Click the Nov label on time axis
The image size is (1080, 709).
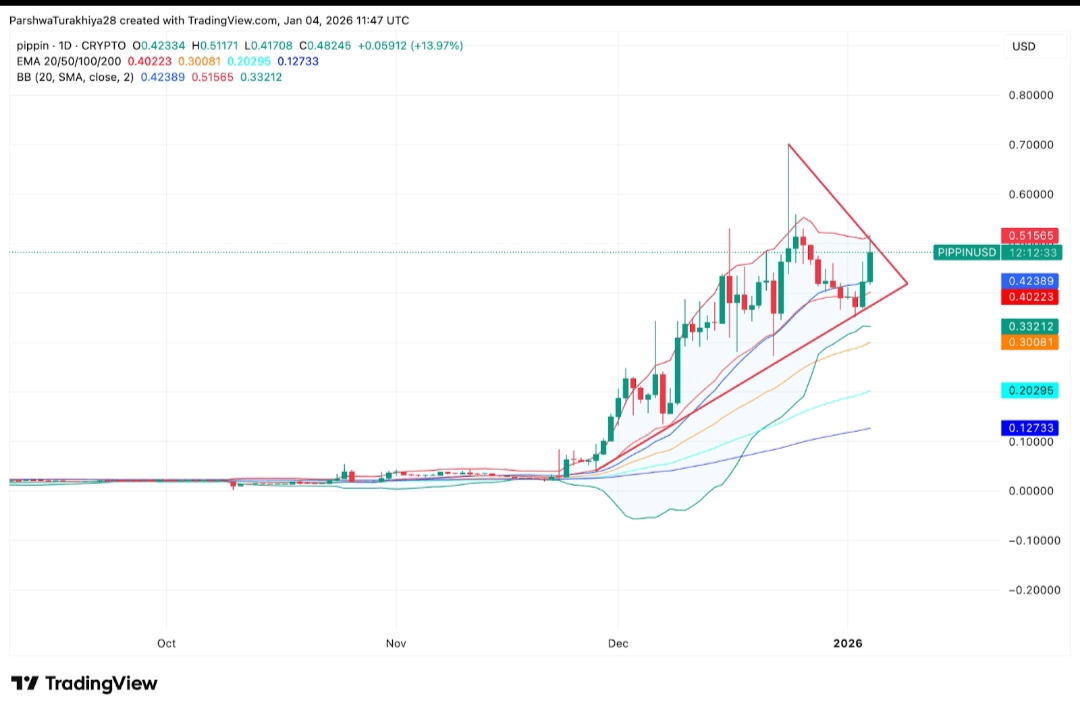coord(396,643)
